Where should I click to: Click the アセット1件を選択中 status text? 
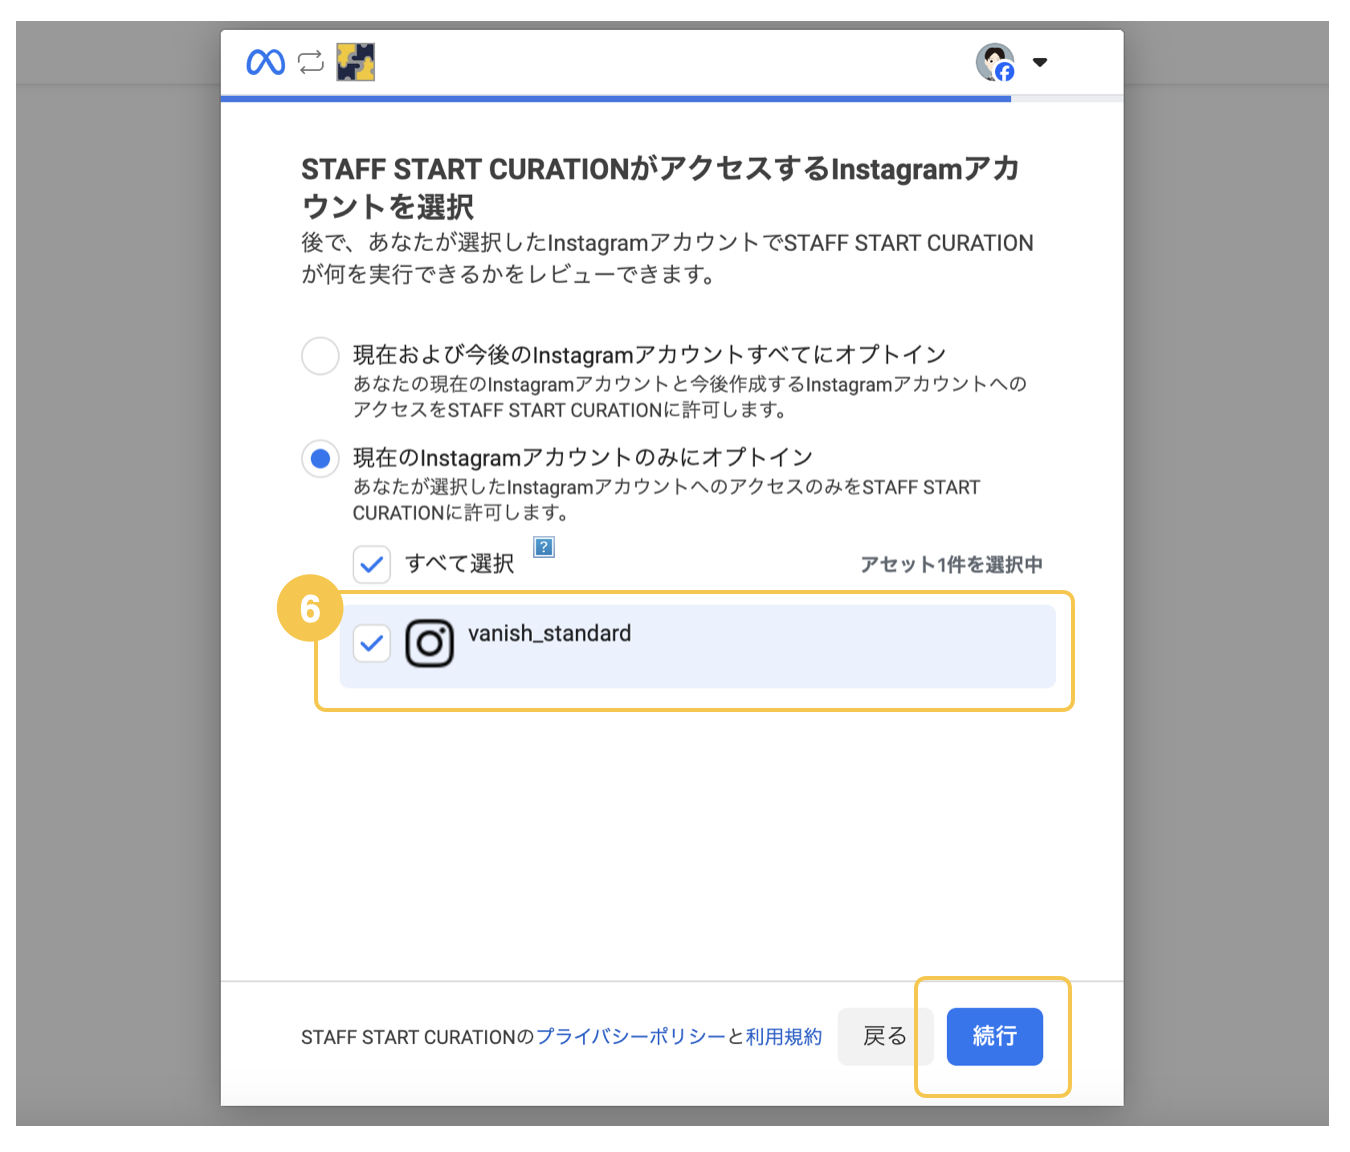pos(951,564)
